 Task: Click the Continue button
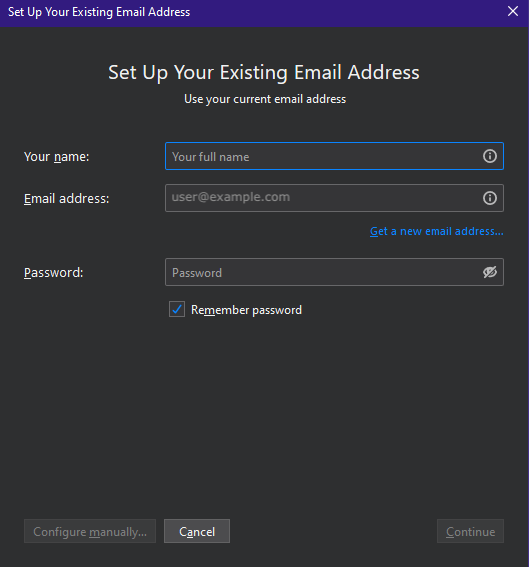[x=470, y=531]
